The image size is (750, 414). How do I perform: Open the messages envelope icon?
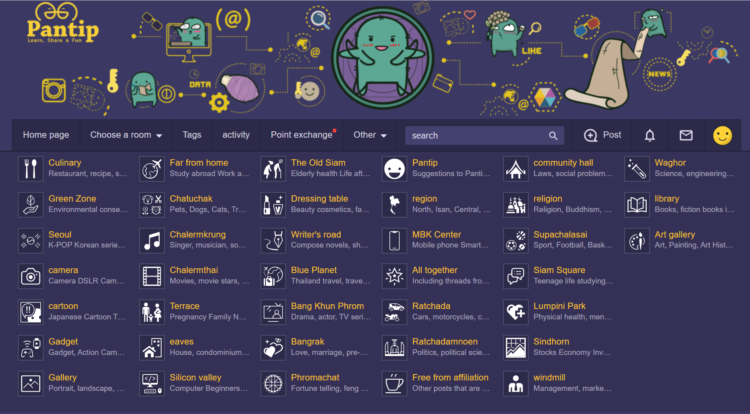tap(686, 135)
